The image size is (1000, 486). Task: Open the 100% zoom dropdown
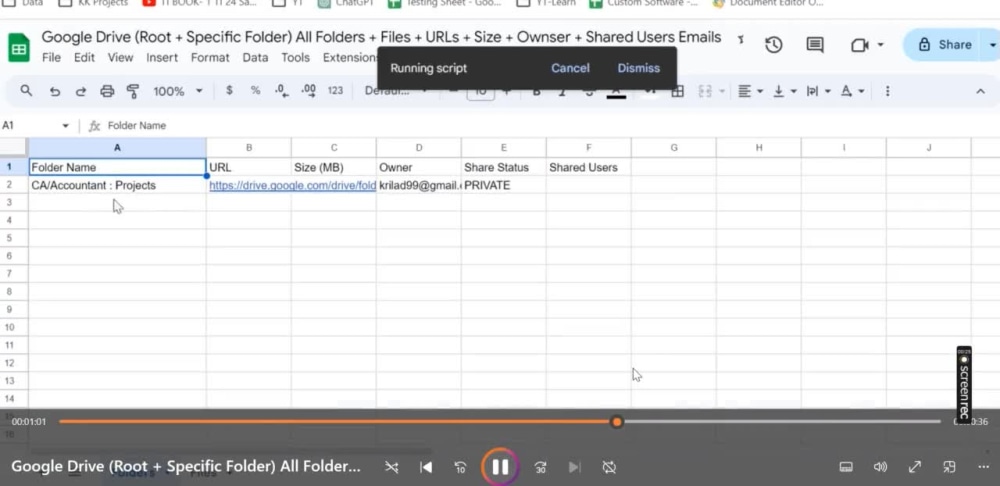click(x=177, y=91)
